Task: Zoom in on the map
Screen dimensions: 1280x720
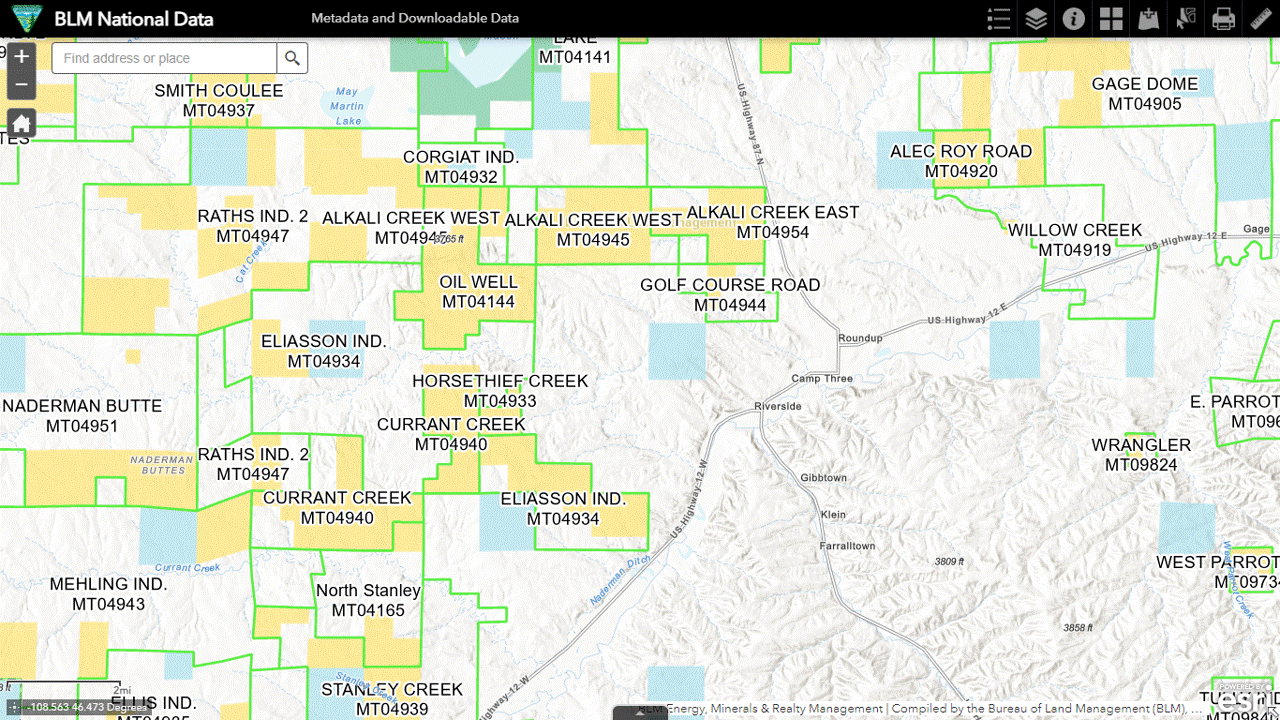Action: [21, 57]
